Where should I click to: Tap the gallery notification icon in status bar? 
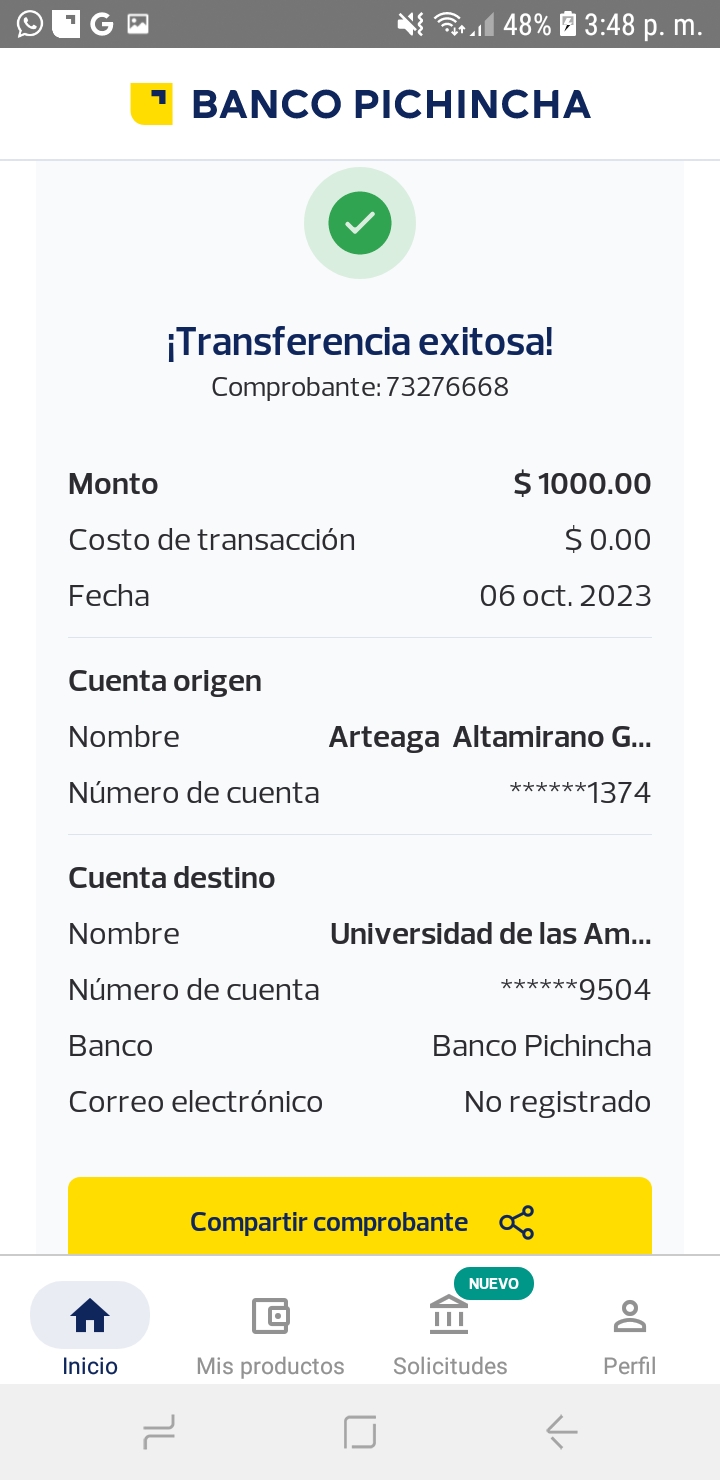138,23
